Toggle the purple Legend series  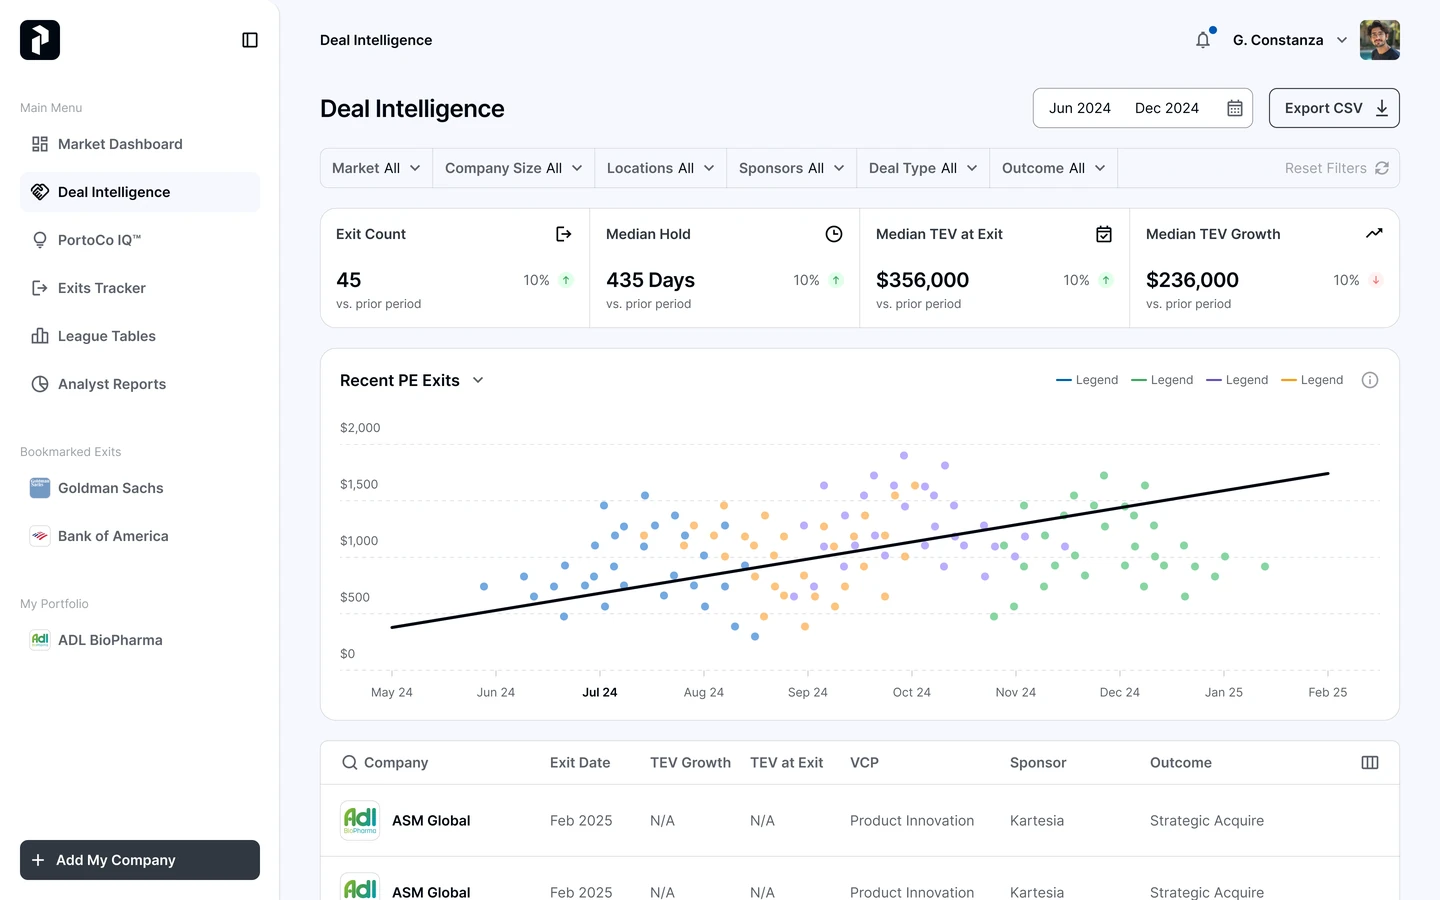[x=1237, y=380]
